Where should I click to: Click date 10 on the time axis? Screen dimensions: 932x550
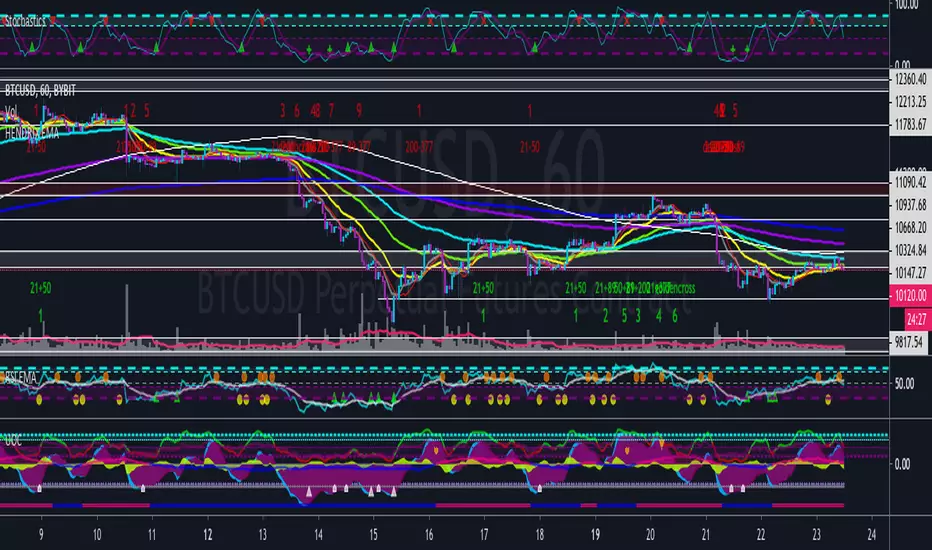click(x=97, y=535)
